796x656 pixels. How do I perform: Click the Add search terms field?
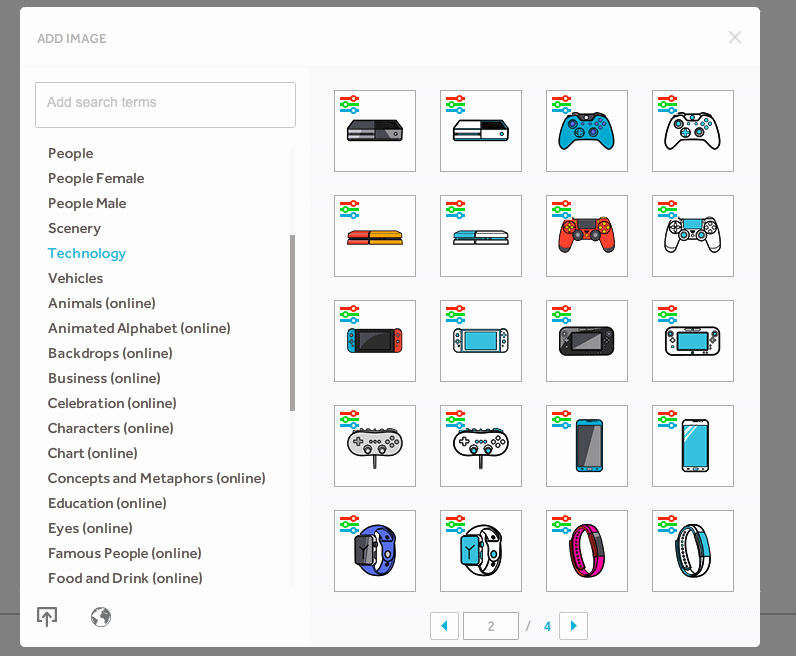point(165,105)
